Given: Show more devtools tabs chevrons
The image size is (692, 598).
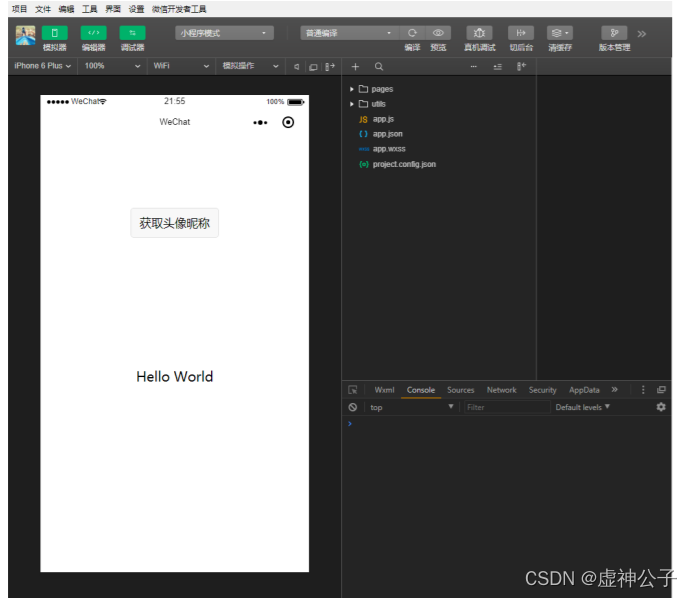Looking at the screenshot, I should (614, 390).
